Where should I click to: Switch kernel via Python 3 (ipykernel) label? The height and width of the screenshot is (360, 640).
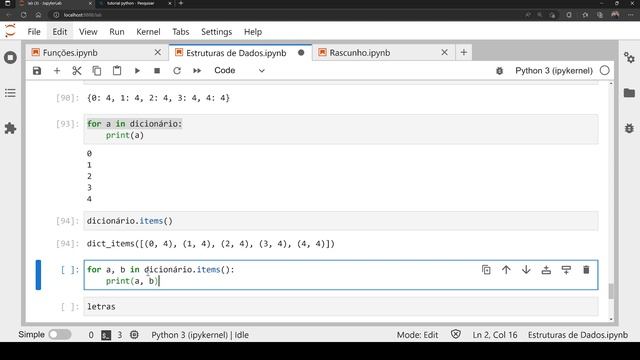[x=553, y=71]
